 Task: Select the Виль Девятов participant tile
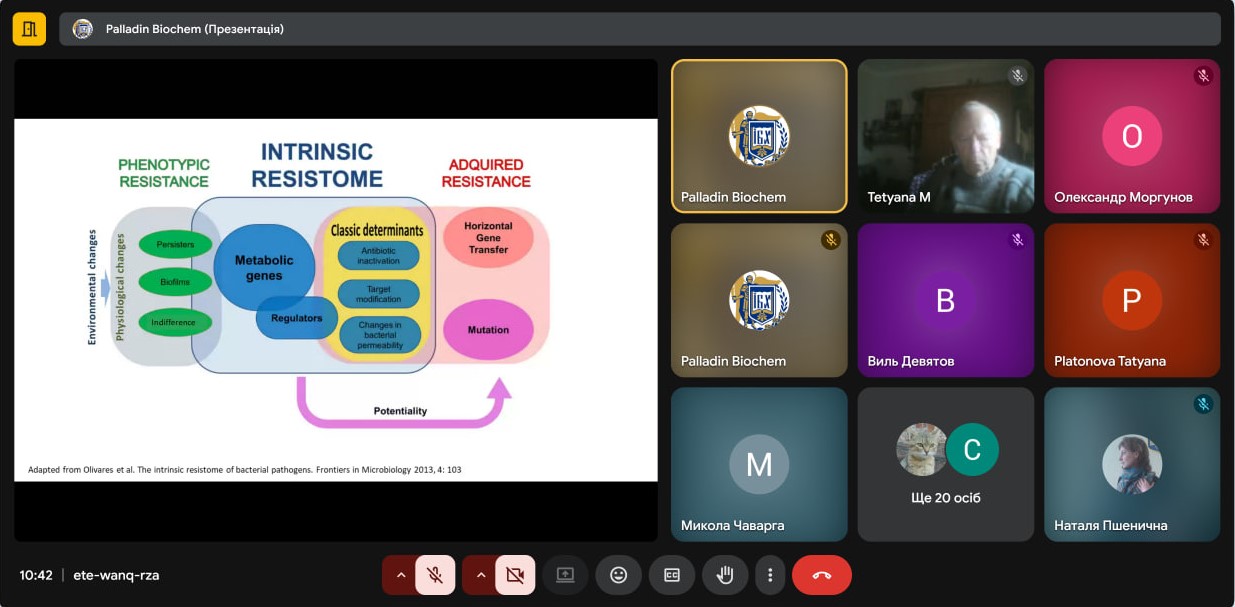pos(946,300)
